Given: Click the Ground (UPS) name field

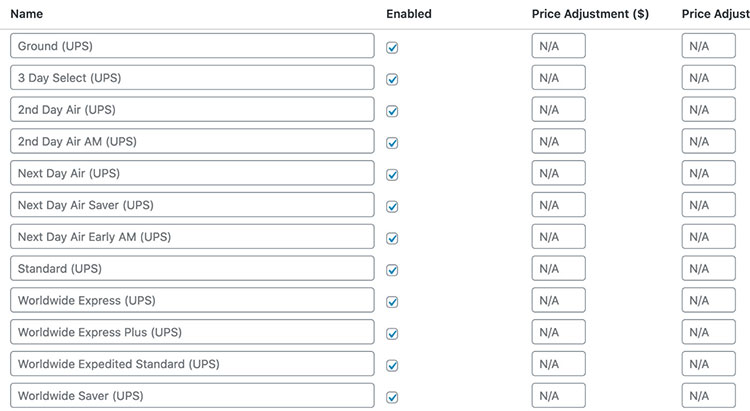Looking at the screenshot, I should 192,46.
